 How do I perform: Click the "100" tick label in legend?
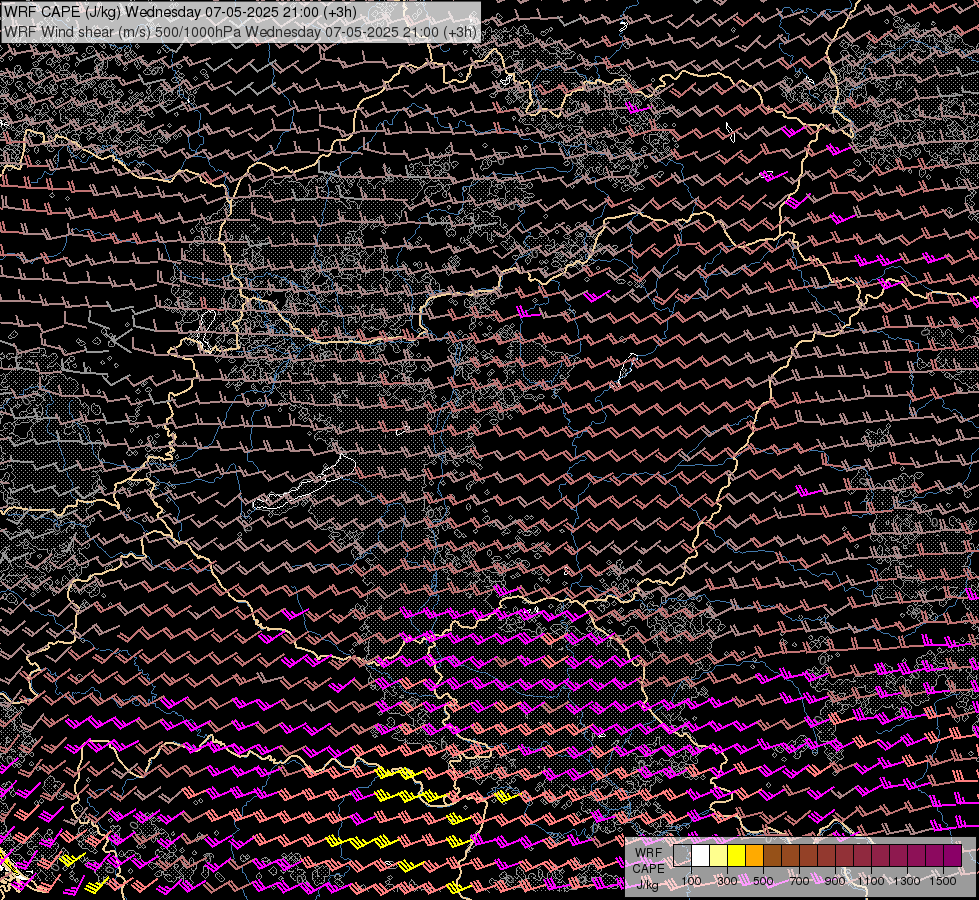coord(691,881)
